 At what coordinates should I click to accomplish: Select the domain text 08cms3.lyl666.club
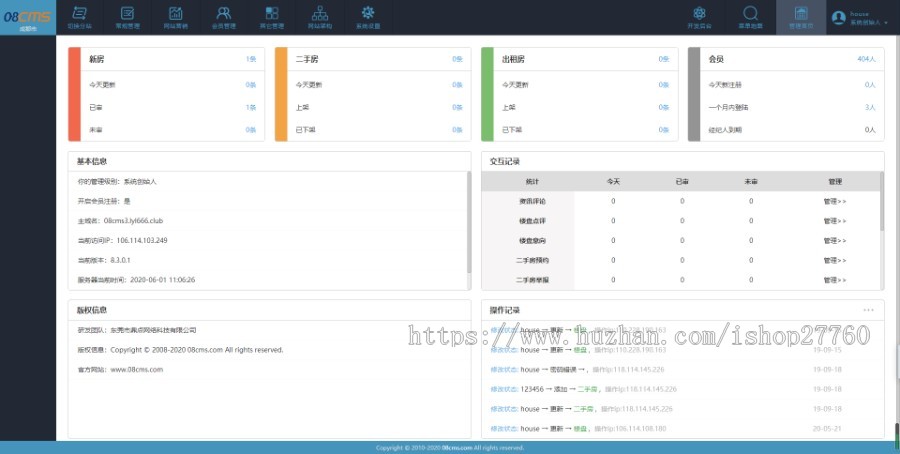(134, 221)
